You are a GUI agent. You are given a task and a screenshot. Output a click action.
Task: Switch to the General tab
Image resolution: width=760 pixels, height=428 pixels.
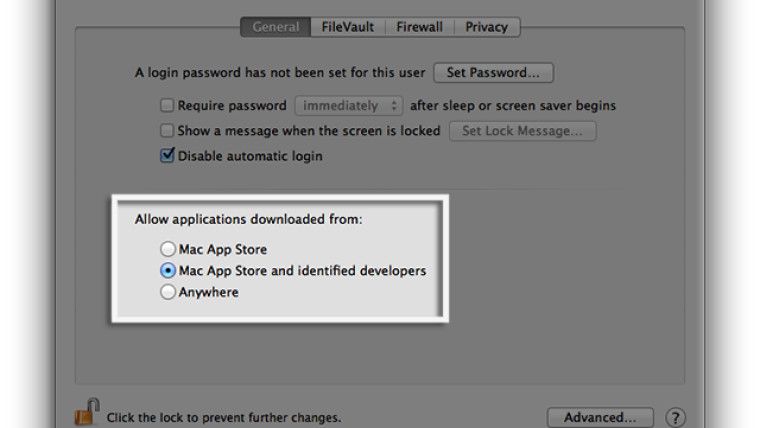pos(275,27)
